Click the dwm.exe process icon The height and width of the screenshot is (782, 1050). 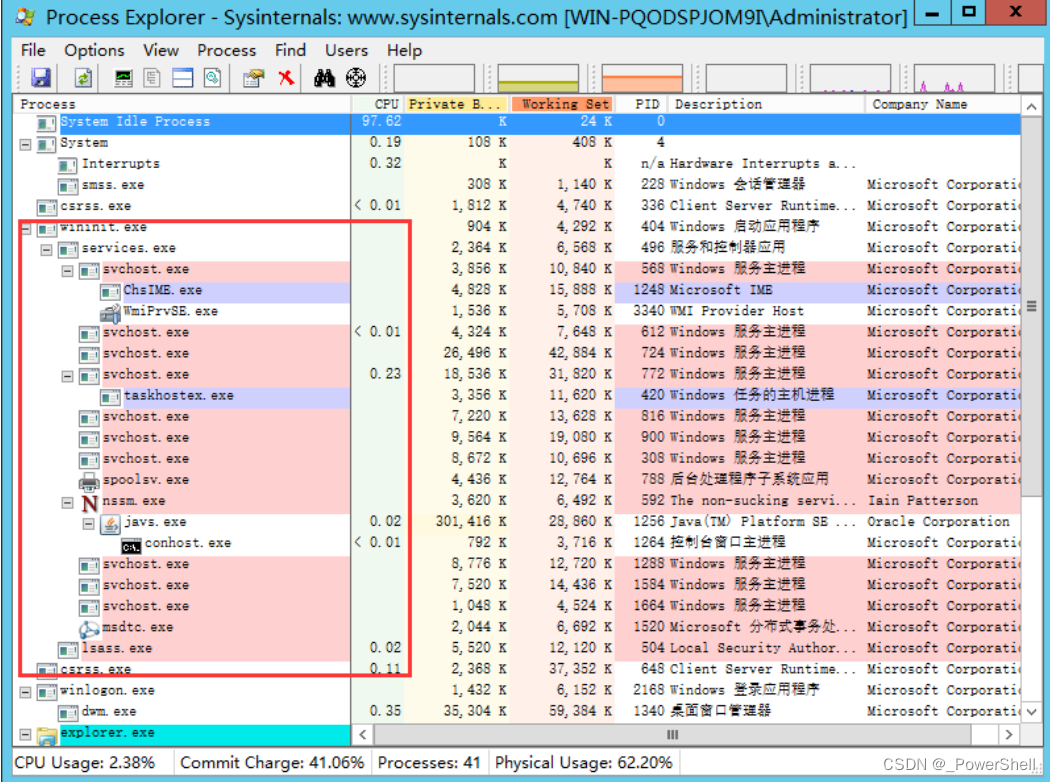68,712
